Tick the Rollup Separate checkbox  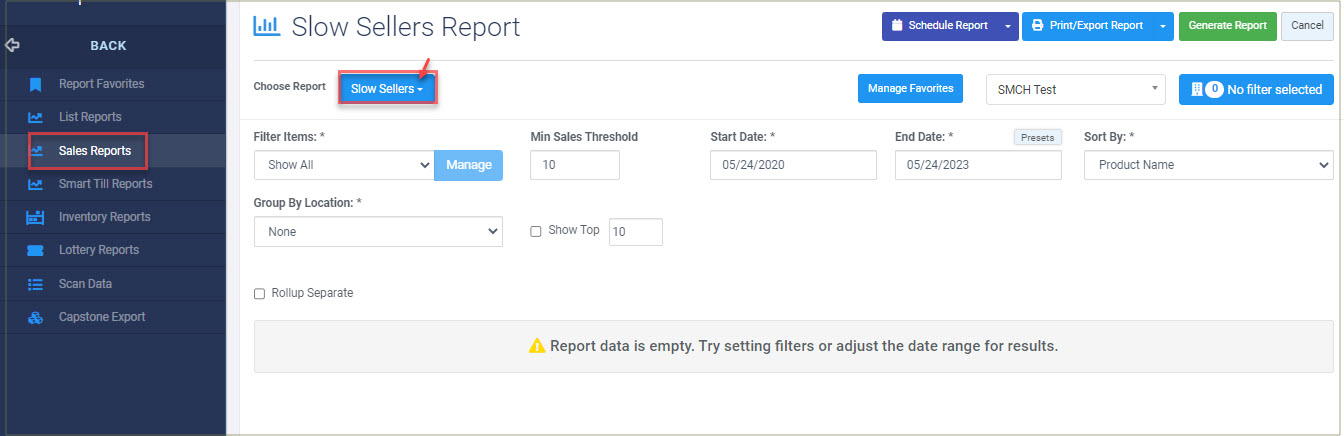(260, 294)
